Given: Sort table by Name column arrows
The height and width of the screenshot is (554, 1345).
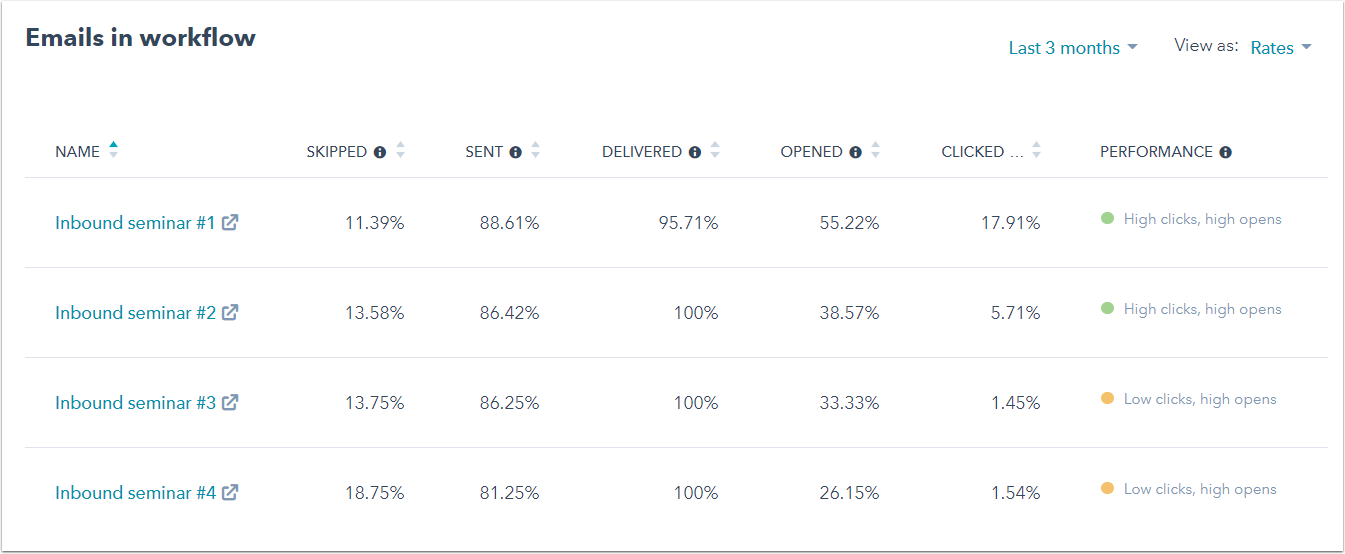Looking at the screenshot, I should point(113,150).
